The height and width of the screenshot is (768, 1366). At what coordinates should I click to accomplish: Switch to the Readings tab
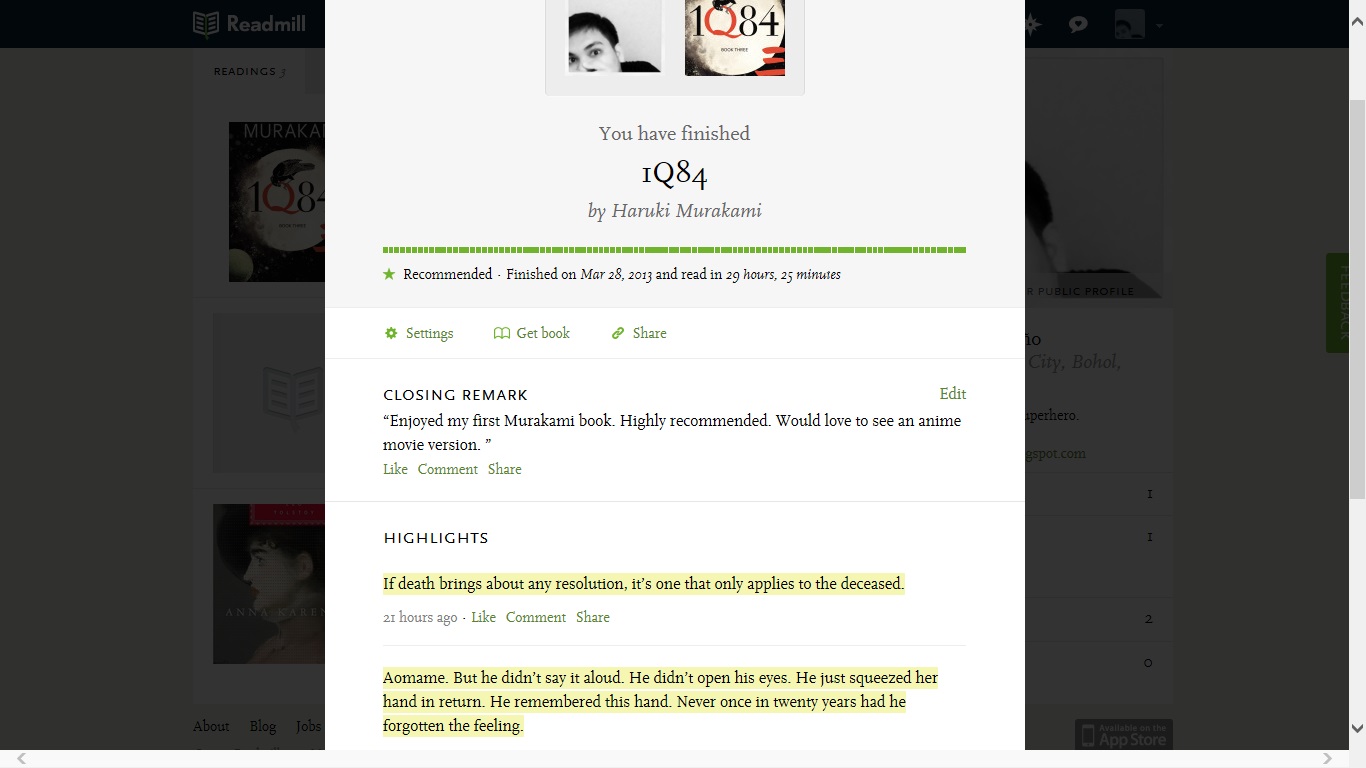(249, 72)
